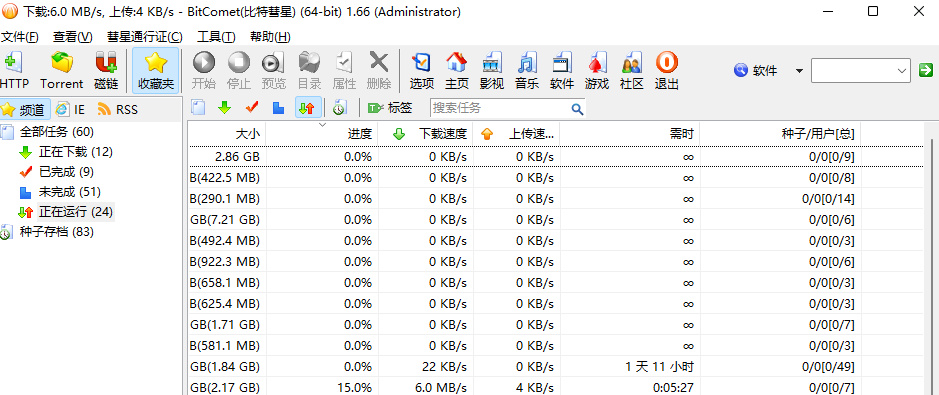Image resolution: width=939 pixels, height=395 pixels.
Task: Sort by 种子/用户[总] column header
Action: pyautogui.click(x=780, y=134)
